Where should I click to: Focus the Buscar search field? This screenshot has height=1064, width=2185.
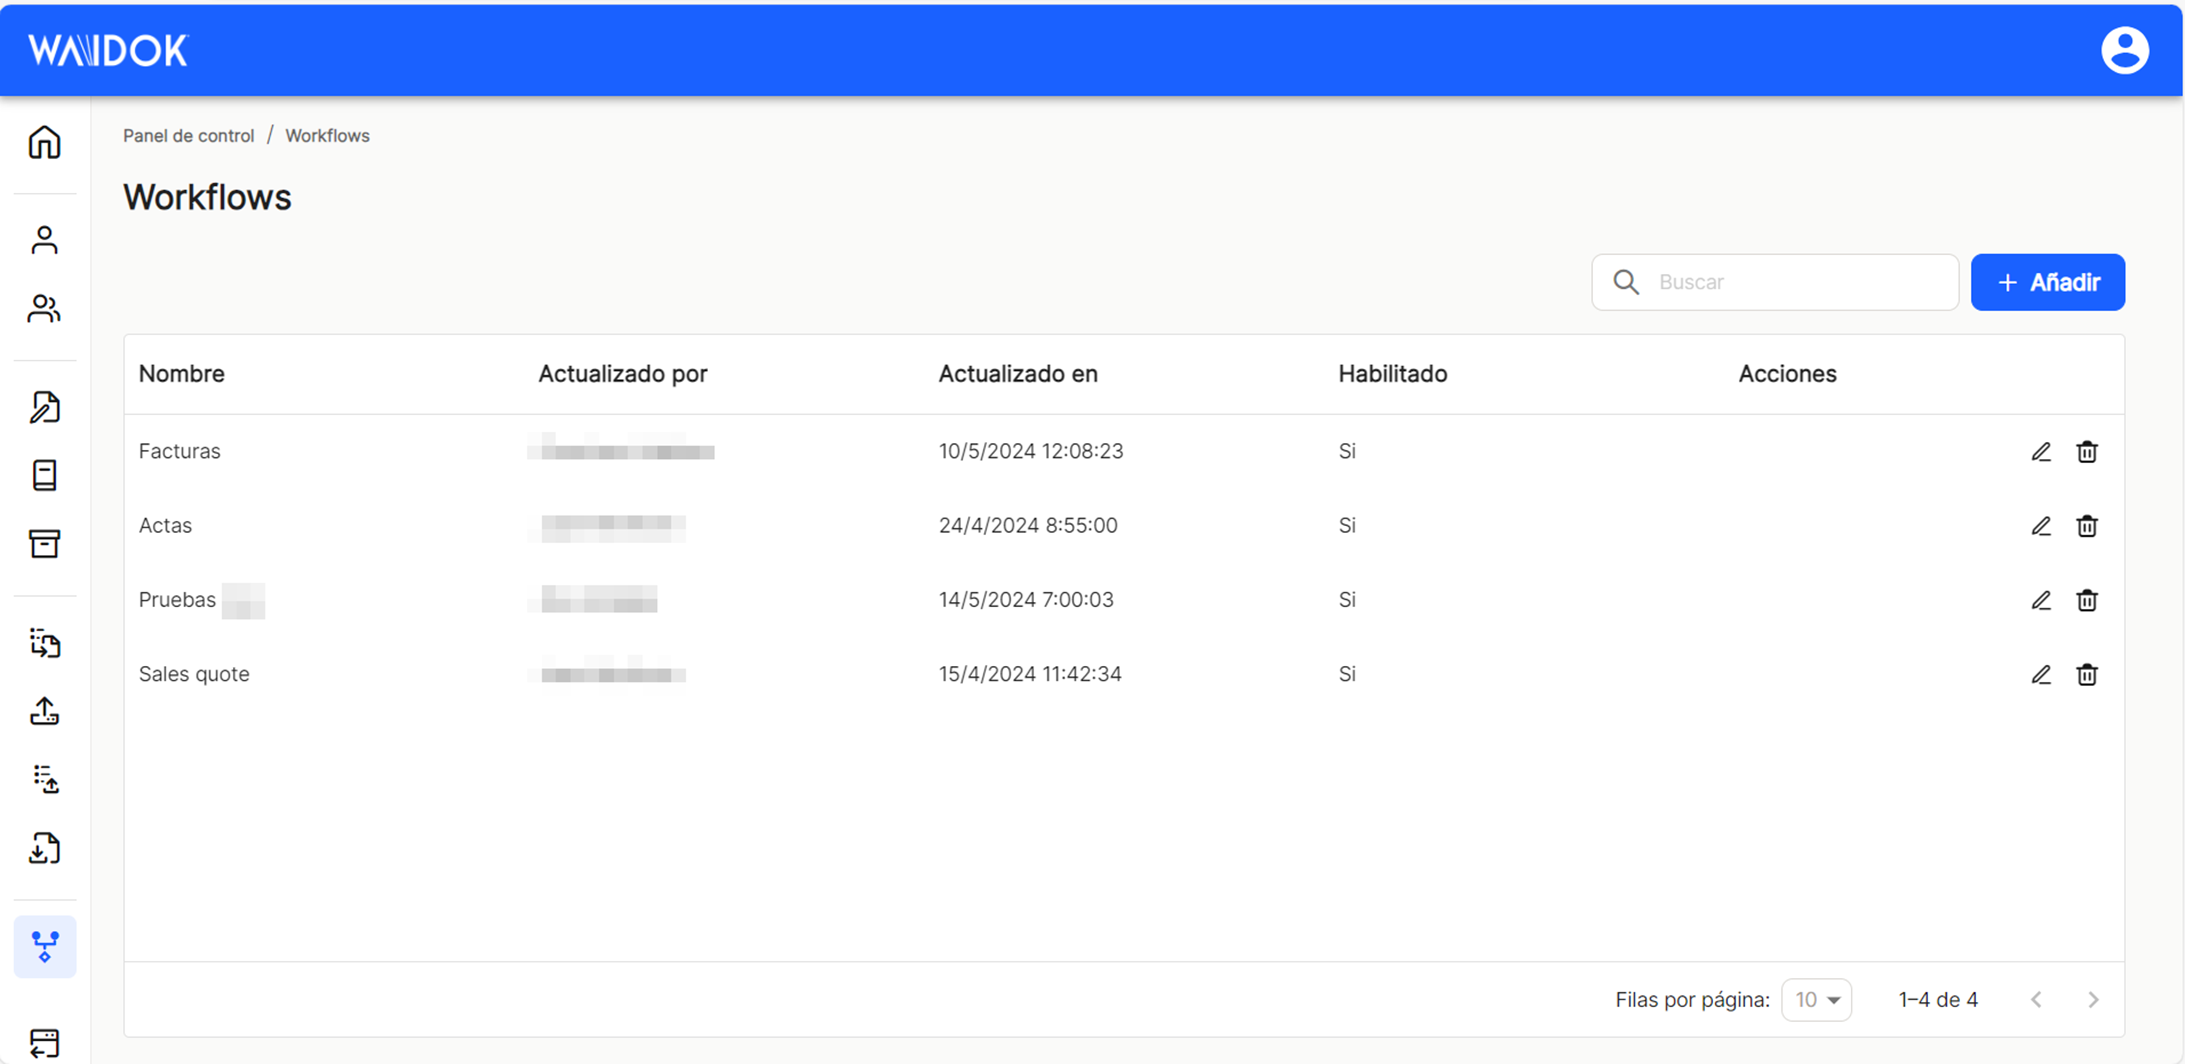[x=1775, y=282]
